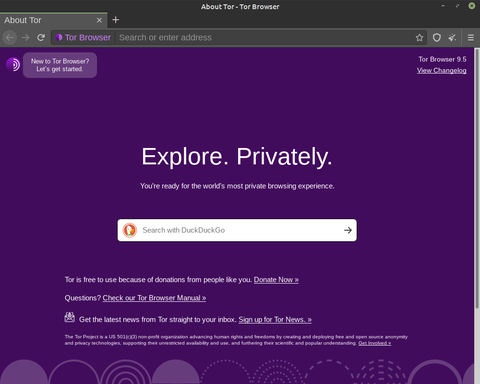Close the About Tor tab

click(99, 20)
